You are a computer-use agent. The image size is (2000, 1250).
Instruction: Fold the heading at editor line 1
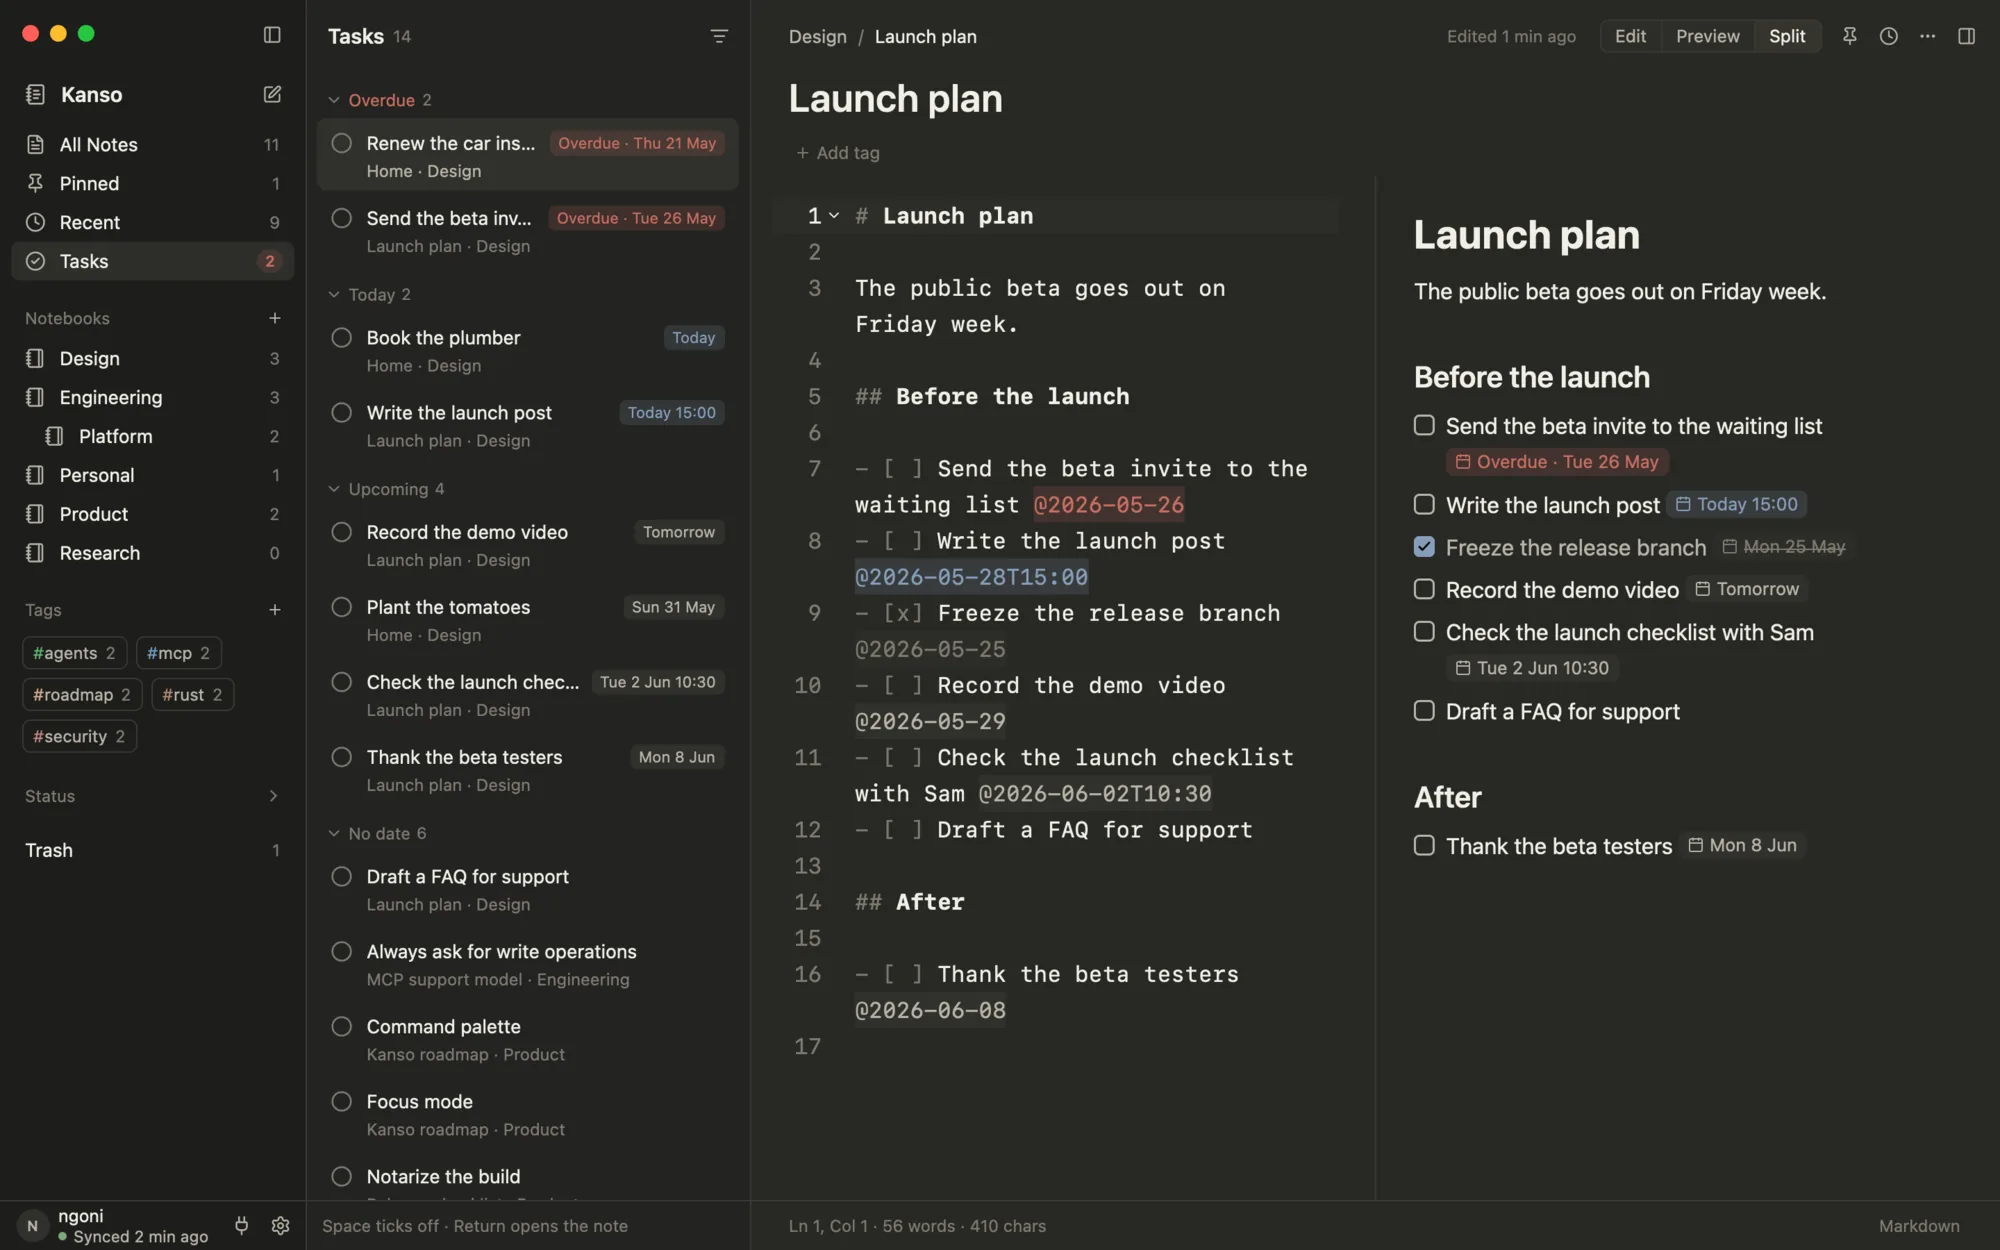[834, 216]
